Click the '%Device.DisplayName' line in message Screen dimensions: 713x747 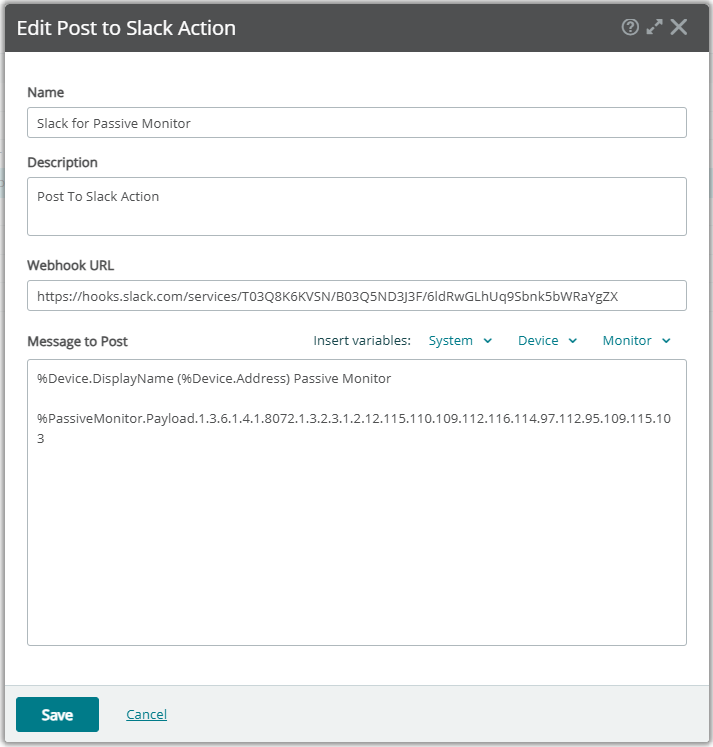(x=214, y=378)
